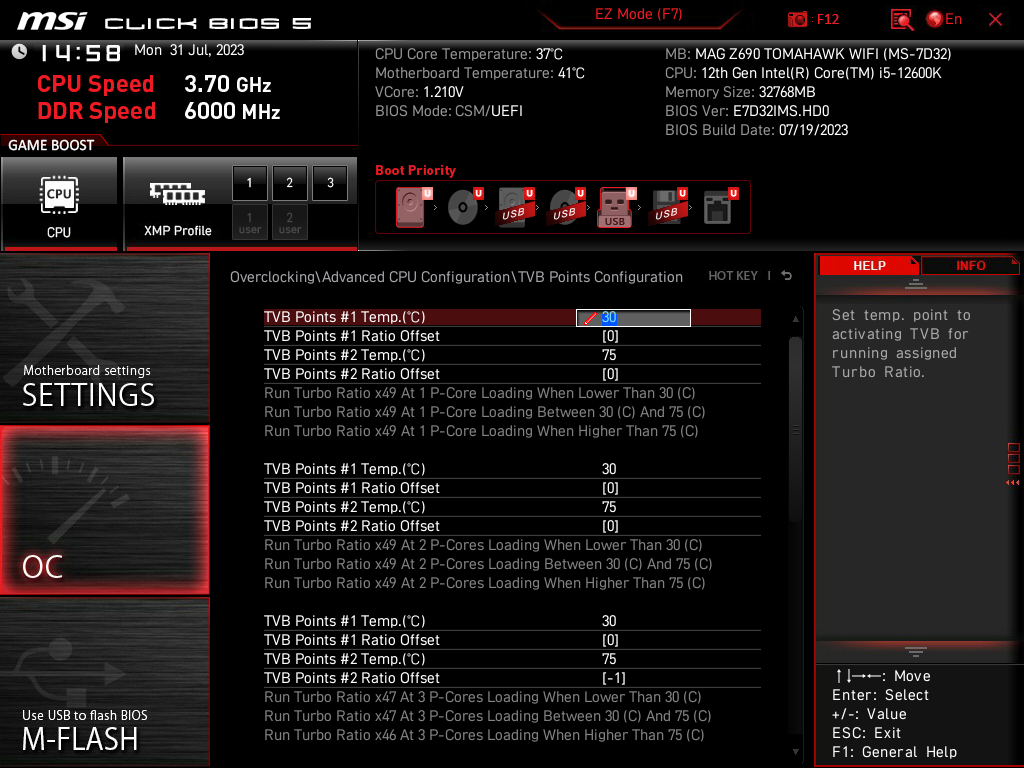This screenshot has height=768, width=1024.
Task: Click the date Mon 31 Jul, 2023
Action: click(x=189, y=50)
